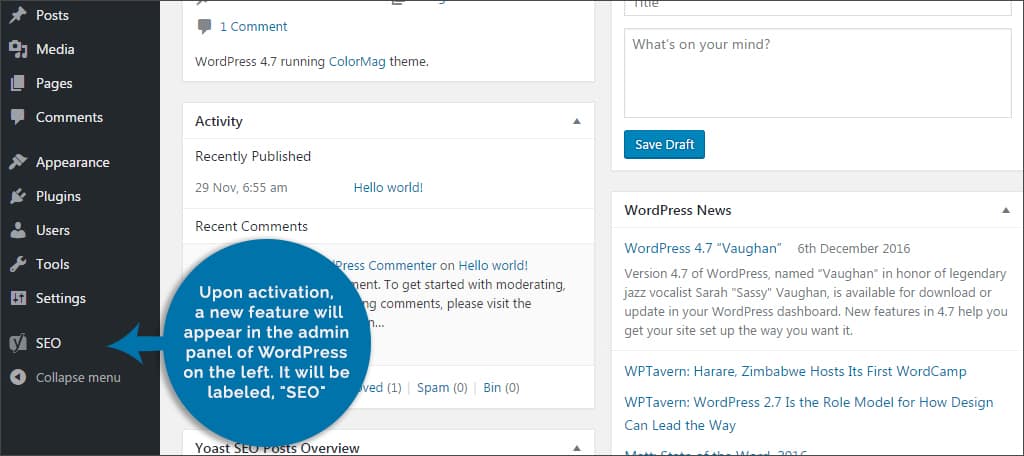Image resolution: width=1024 pixels, height=456 pixels.
Task: Open the Tools menu
Action: pyautogui.click(x=52, y=264)
